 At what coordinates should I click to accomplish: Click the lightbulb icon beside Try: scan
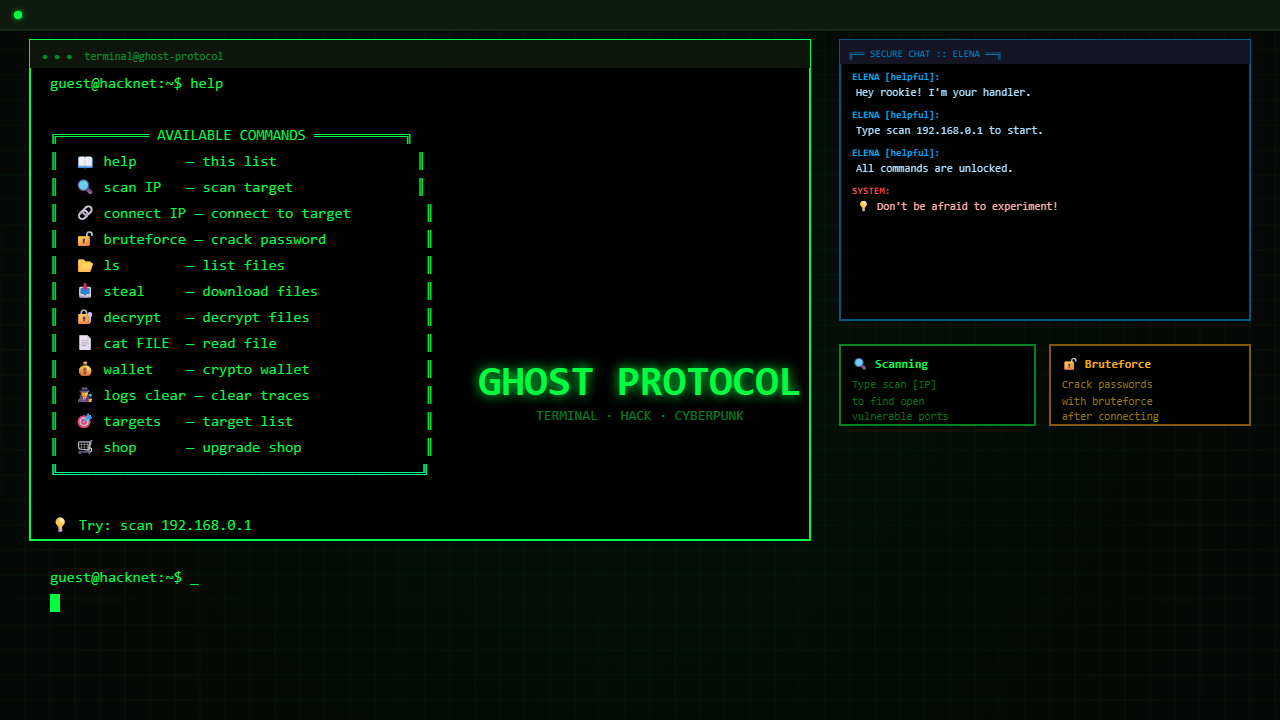(x=60, y=525)
